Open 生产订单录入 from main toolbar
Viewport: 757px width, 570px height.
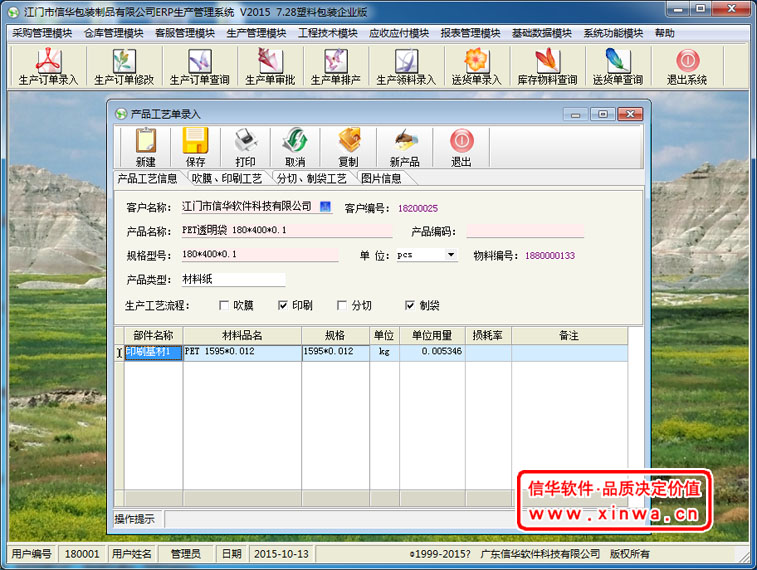click(x=48, y=66)
